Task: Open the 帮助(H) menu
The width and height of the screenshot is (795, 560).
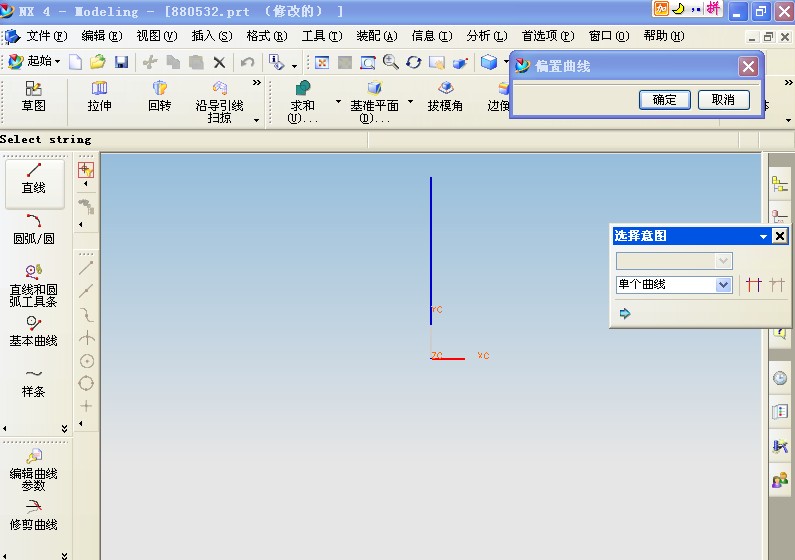Action: (x=664, y=36)
